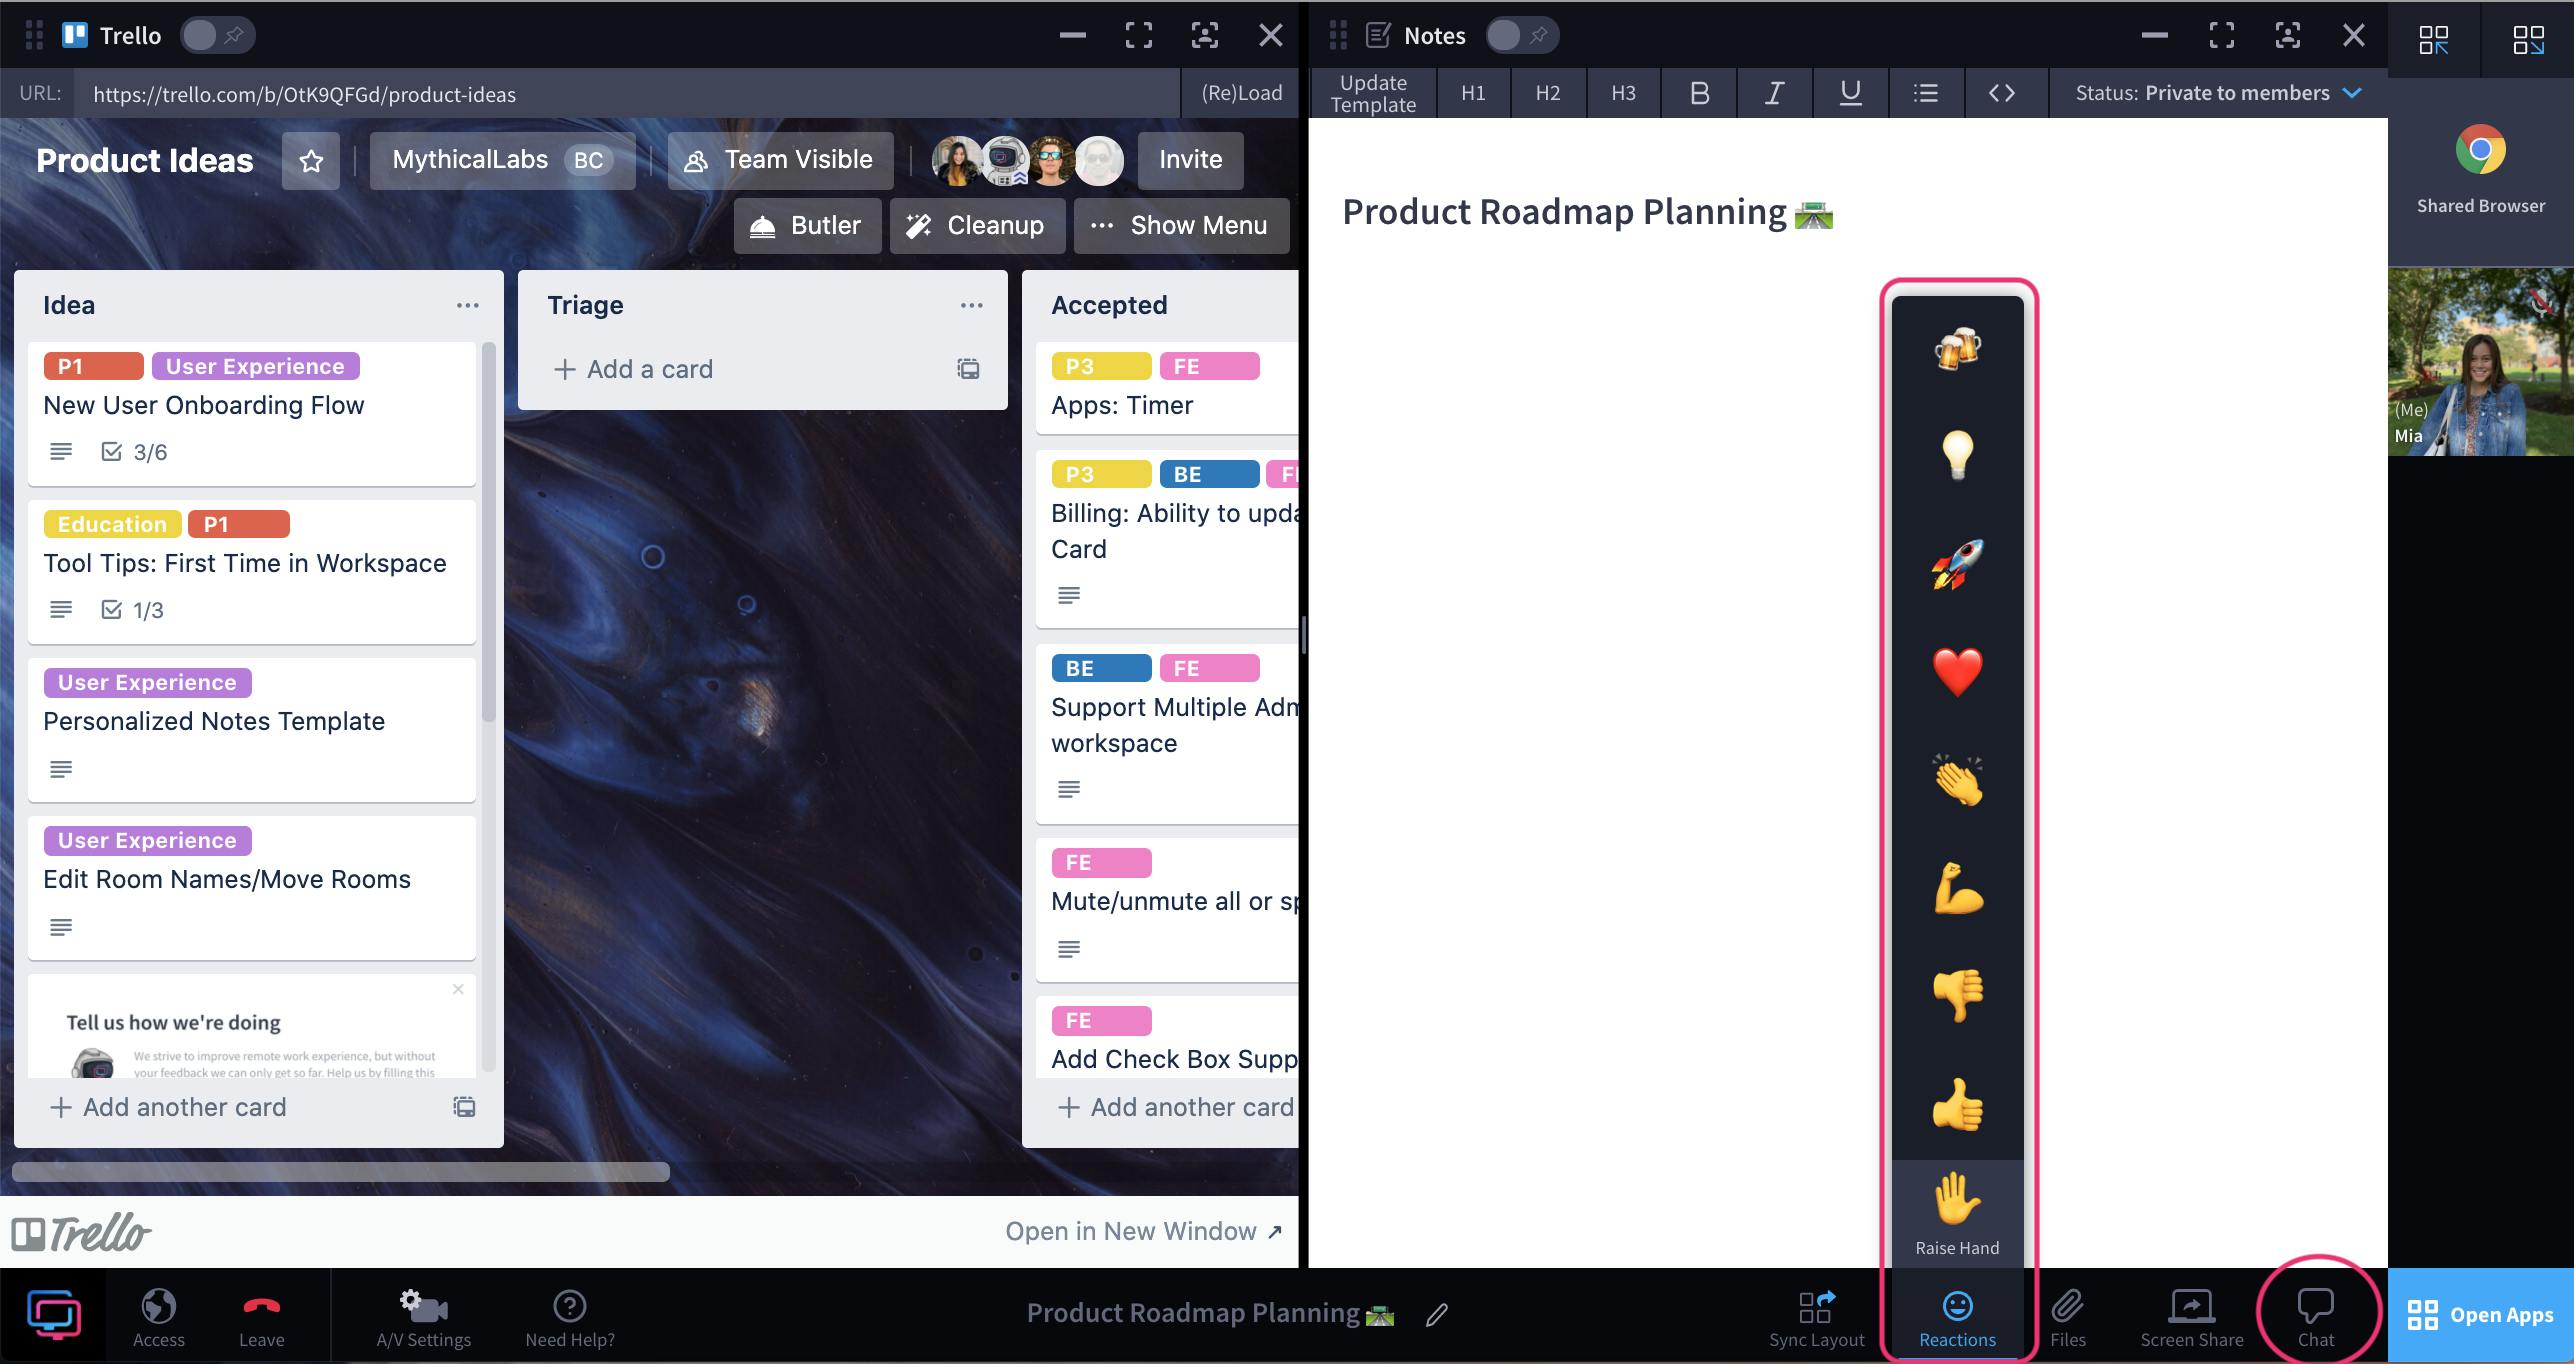Edit room name with pencil icon

tap(1437, 1315)
